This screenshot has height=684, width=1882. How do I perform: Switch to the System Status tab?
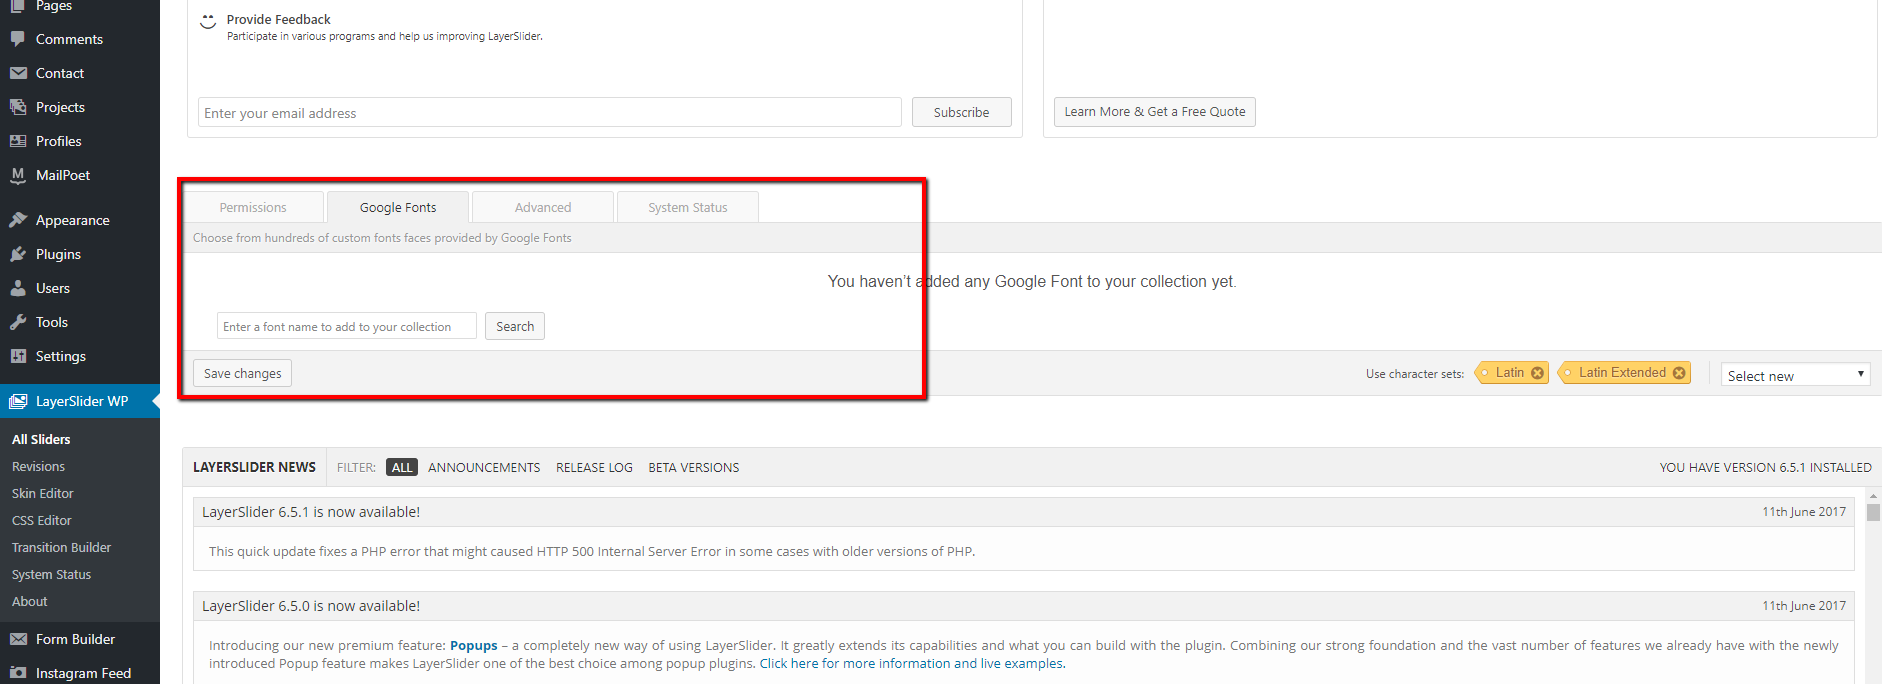(688, 207)
